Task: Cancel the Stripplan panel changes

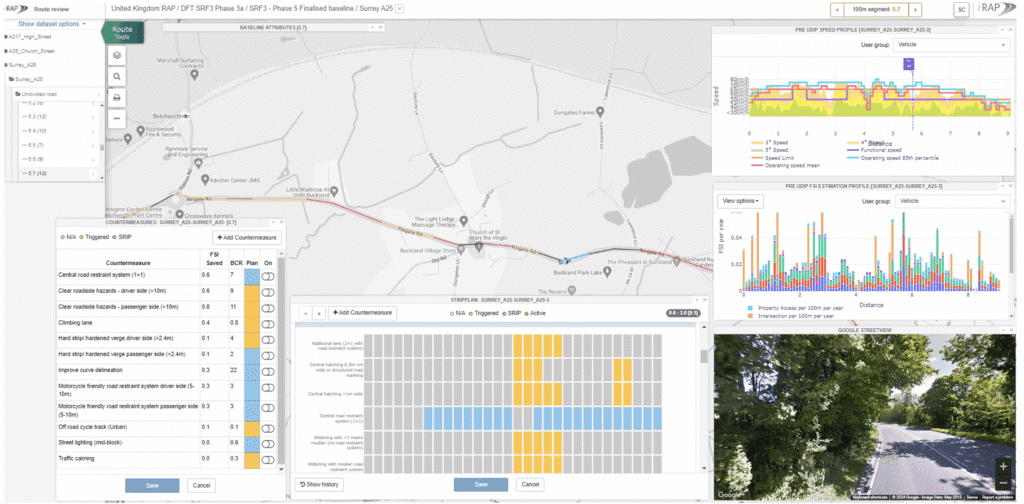Action: pyautogui.click(x=530, y=484)
